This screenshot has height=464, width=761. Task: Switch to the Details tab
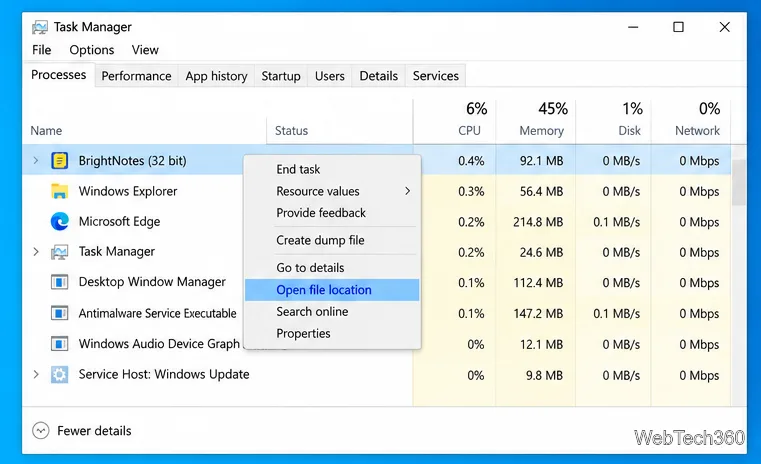(x=379, y=76)
